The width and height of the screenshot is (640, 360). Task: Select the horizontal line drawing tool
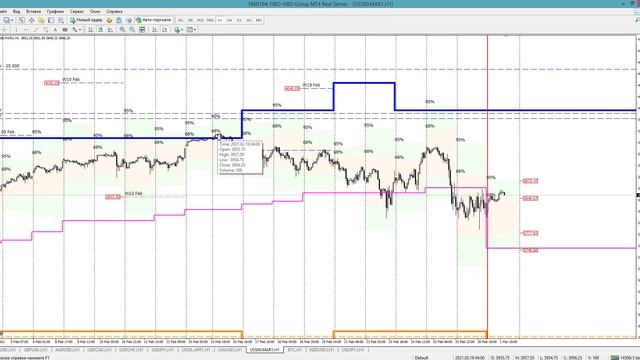[26, 30]
